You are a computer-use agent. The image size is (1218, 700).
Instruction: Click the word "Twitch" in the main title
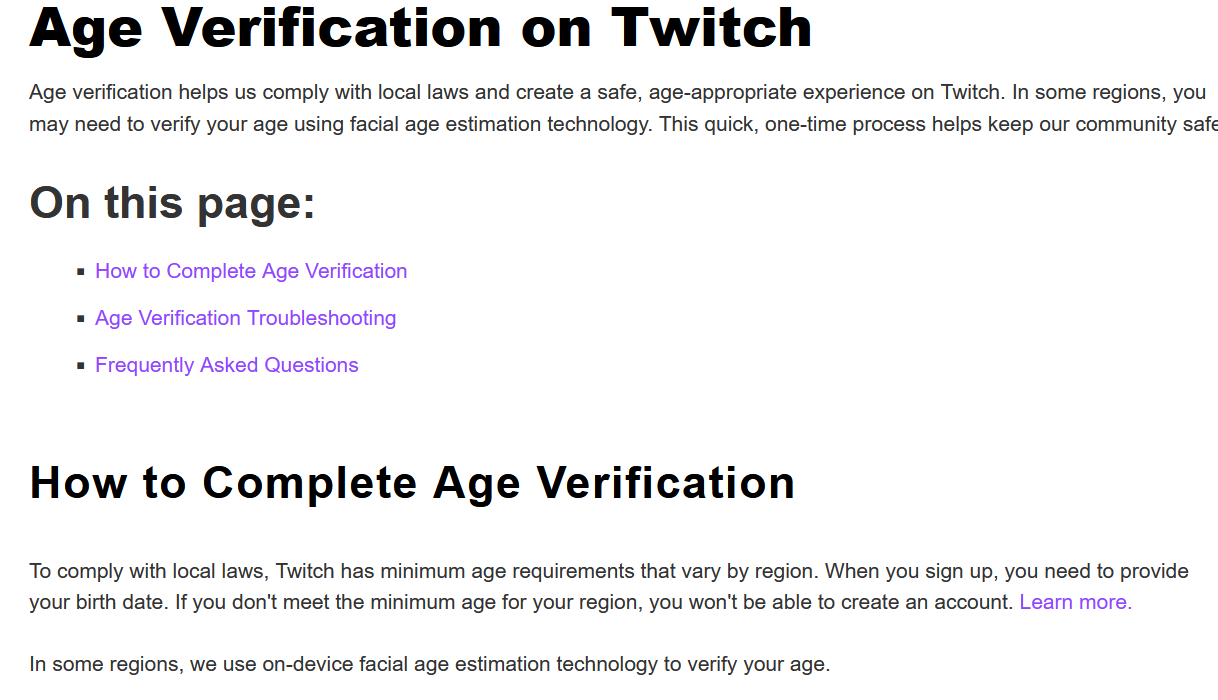[x=710, y=28]
